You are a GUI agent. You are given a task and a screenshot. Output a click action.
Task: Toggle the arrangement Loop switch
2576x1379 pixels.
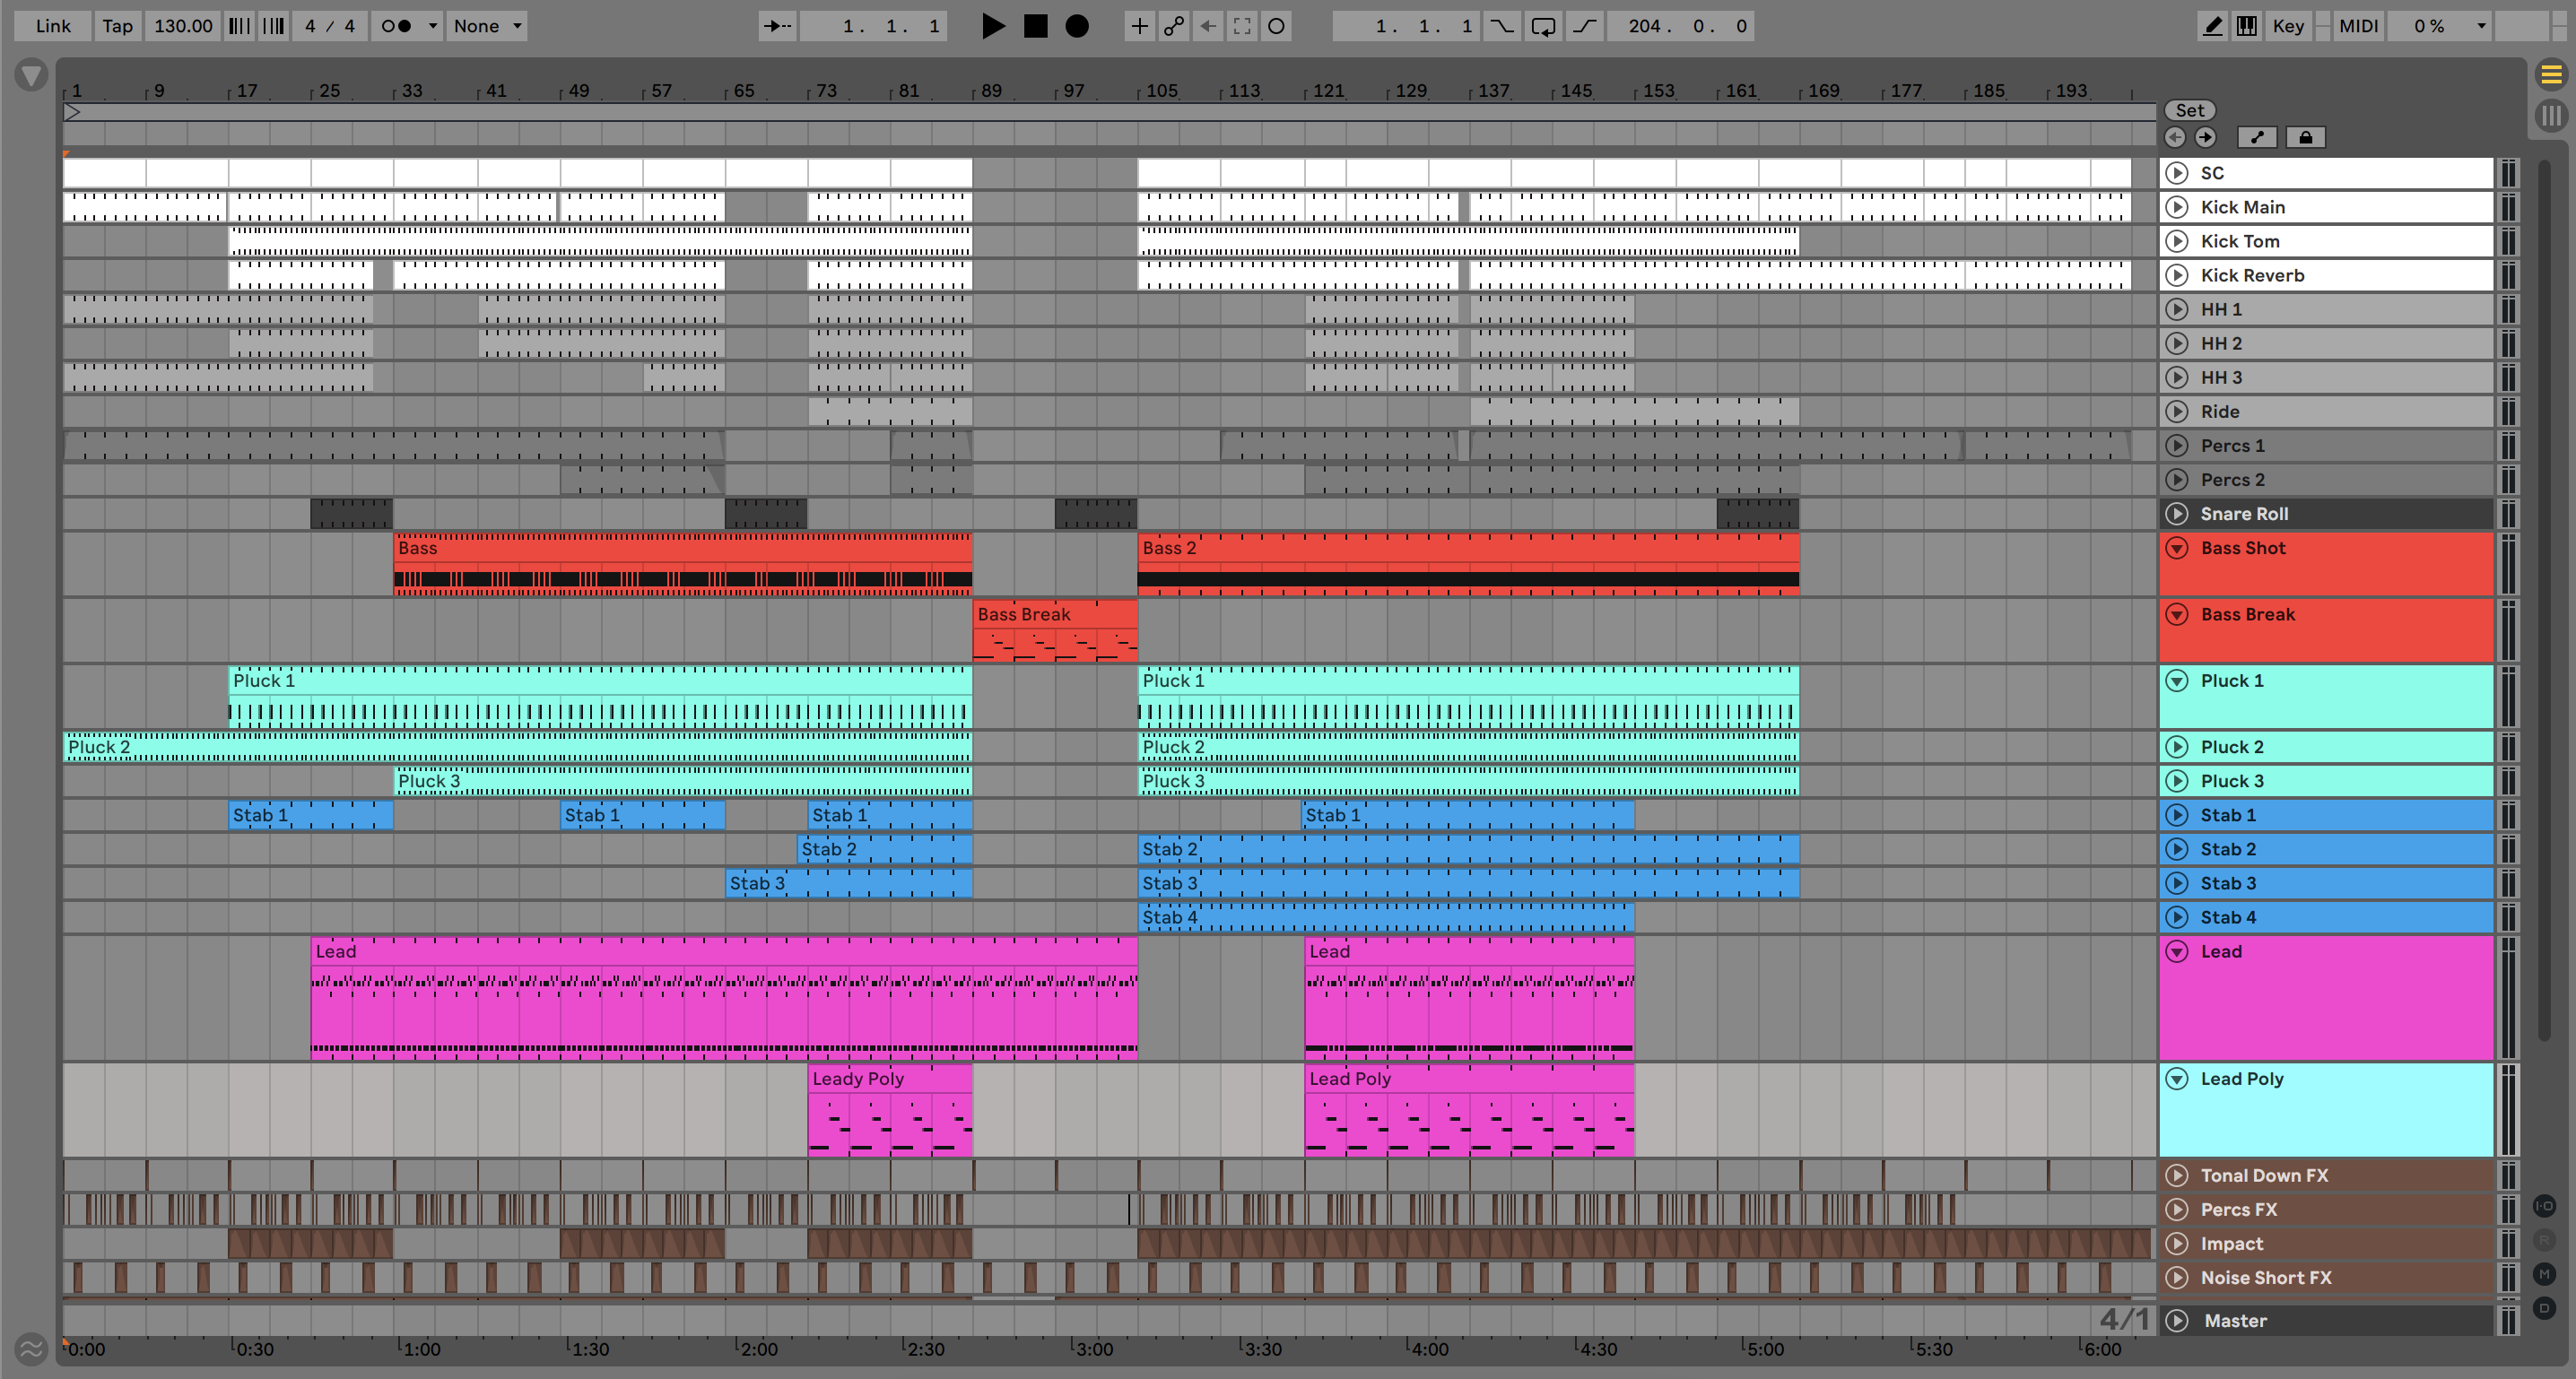(1543, 26)
